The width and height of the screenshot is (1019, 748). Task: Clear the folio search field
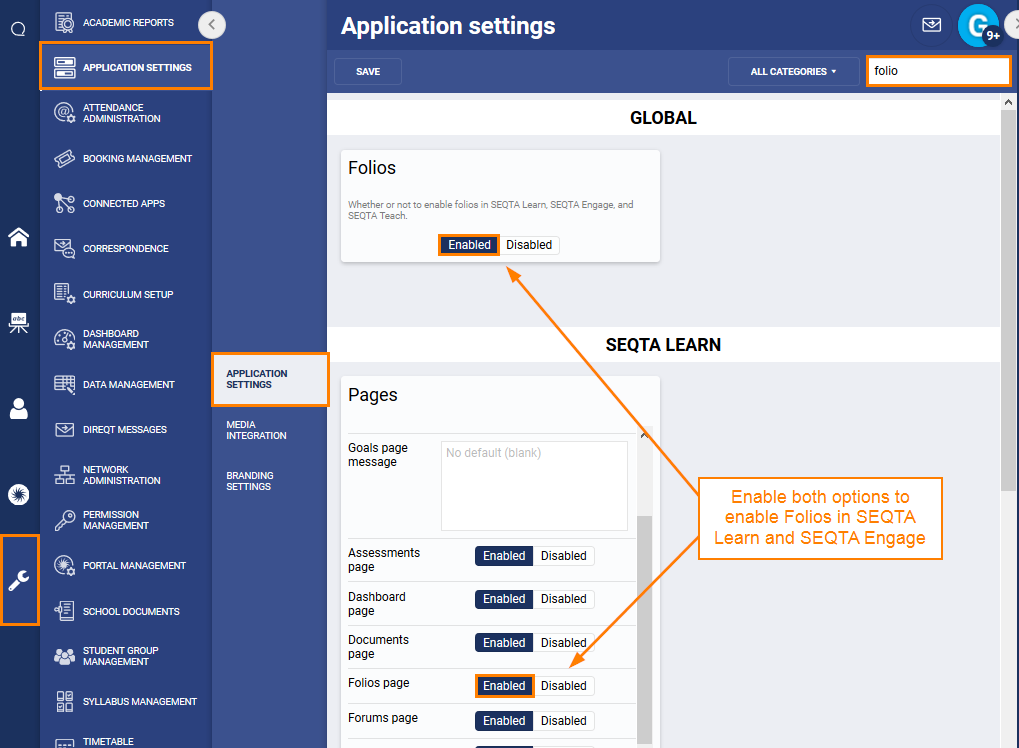click(938, 71)
